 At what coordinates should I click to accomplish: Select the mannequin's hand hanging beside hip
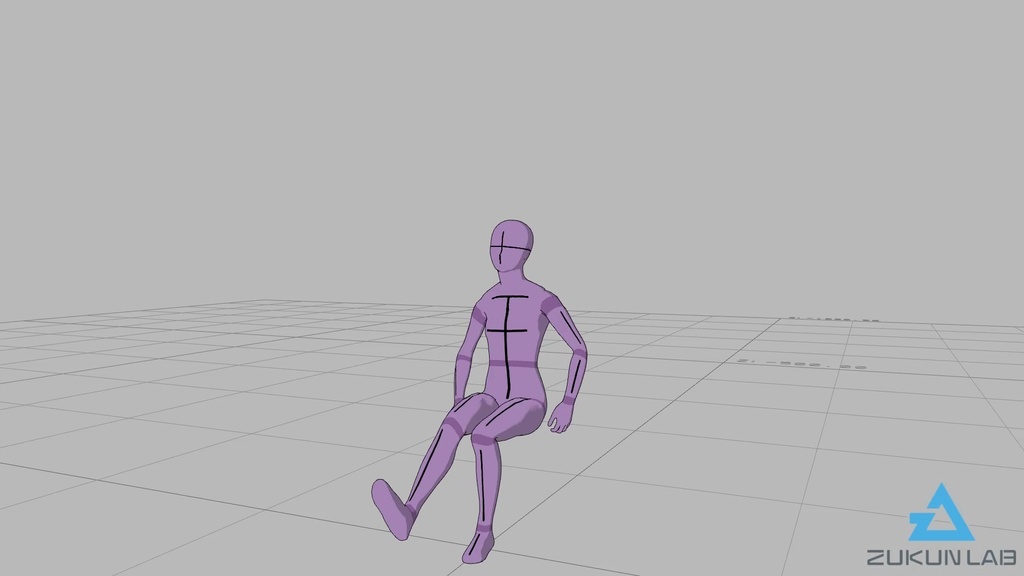560,417
